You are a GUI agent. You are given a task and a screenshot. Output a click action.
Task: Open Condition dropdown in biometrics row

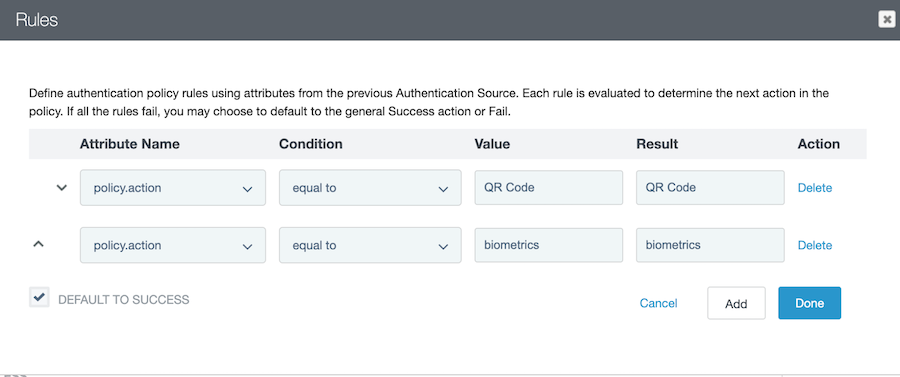pos(370,245)
